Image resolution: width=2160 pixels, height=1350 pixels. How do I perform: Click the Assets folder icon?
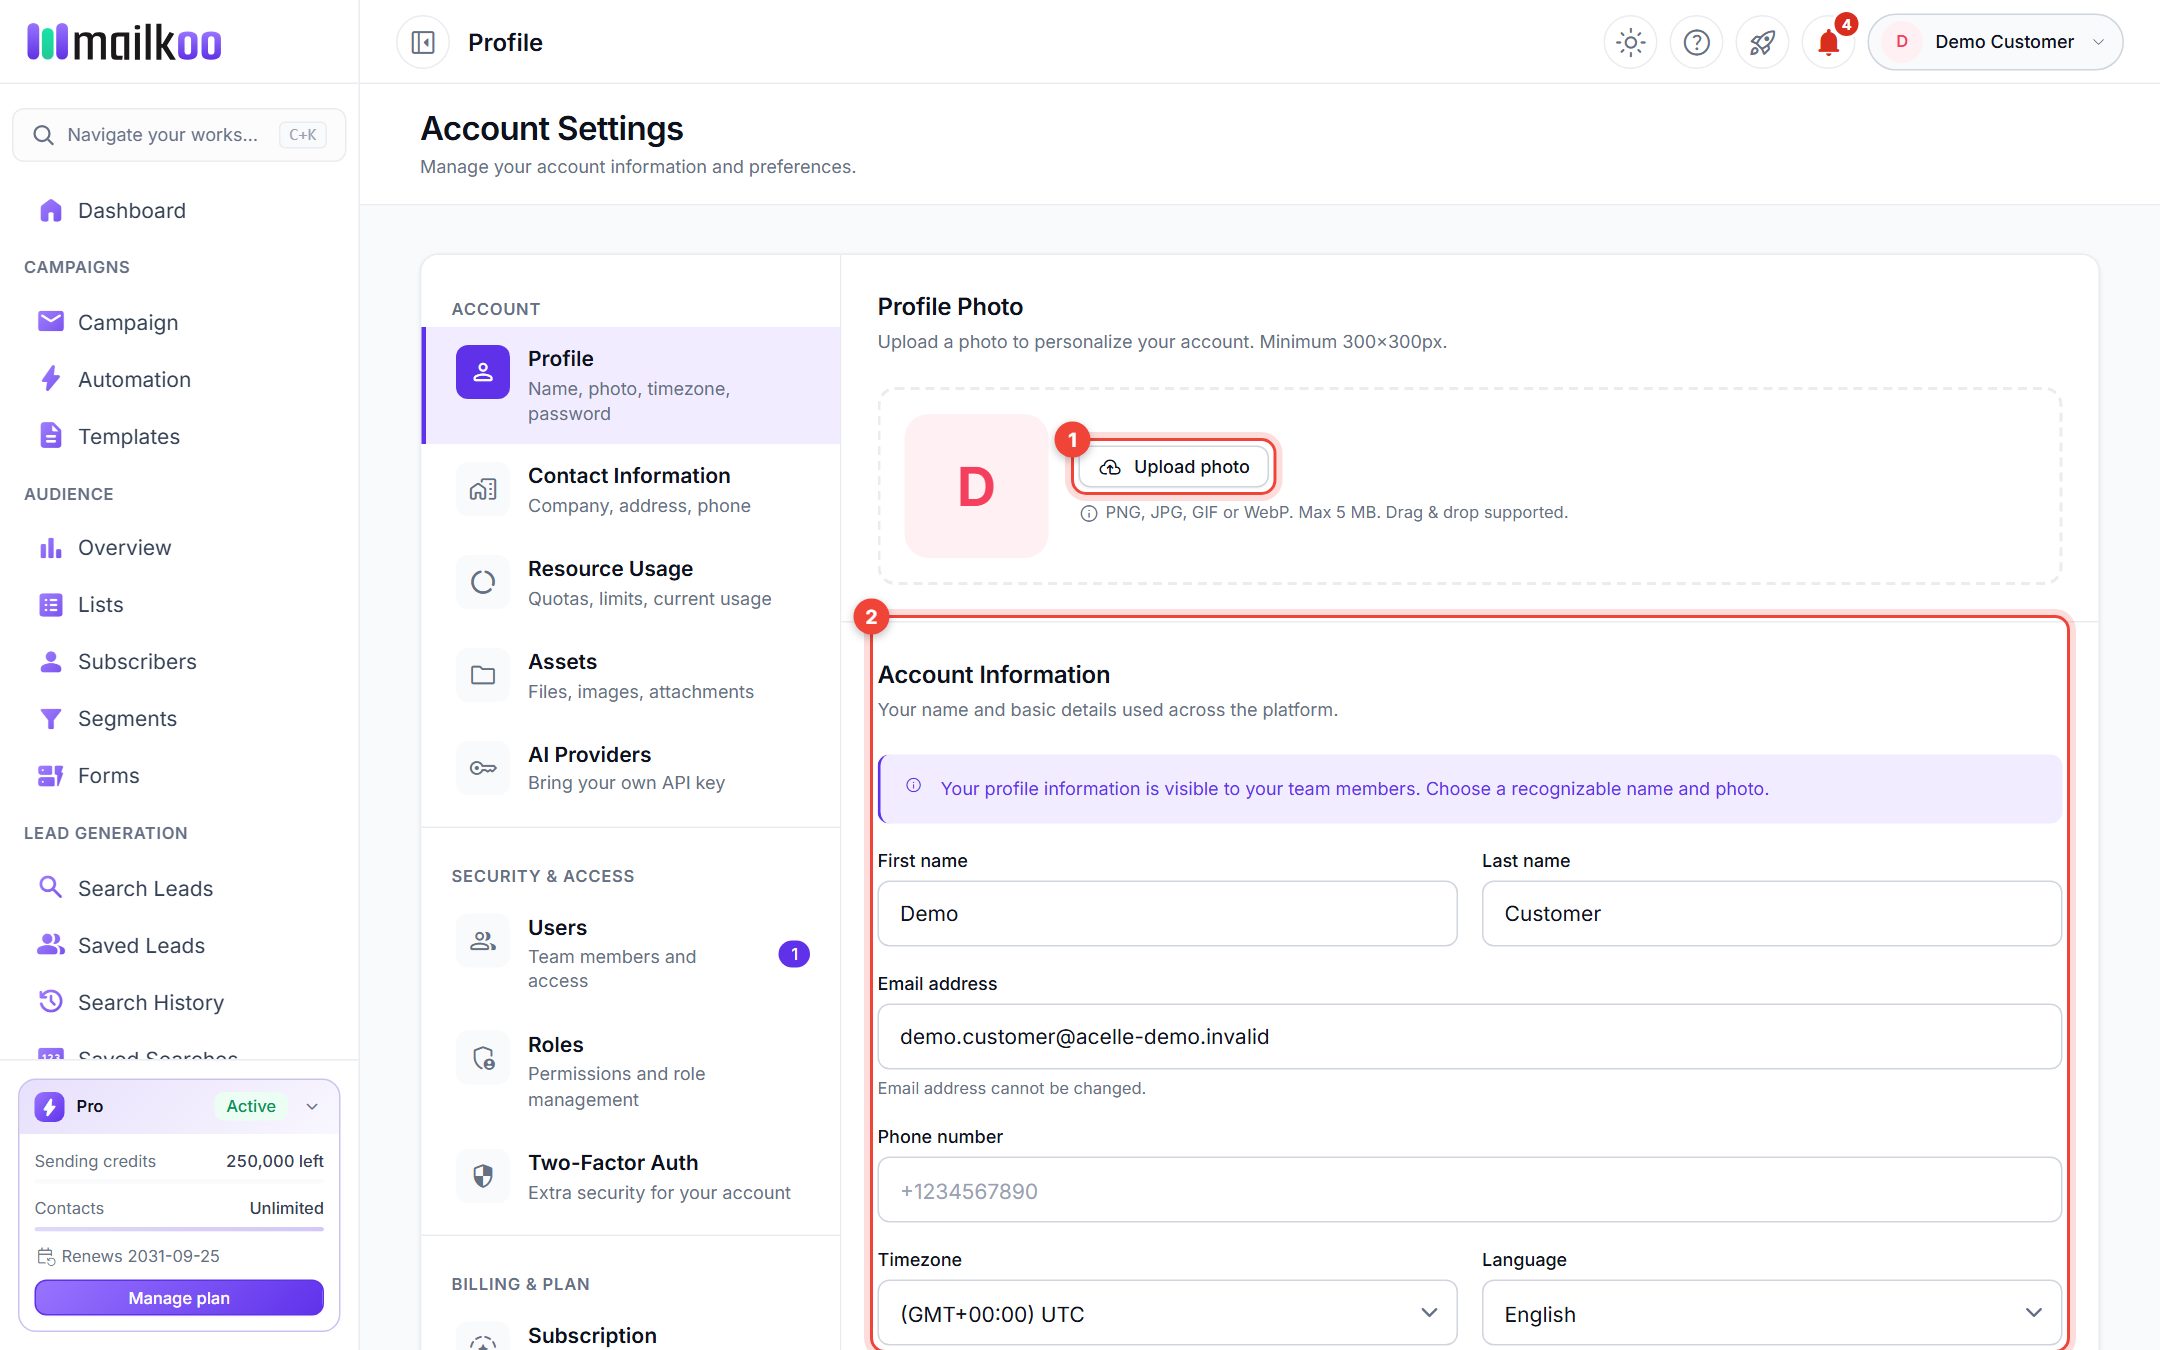(483, 675)
